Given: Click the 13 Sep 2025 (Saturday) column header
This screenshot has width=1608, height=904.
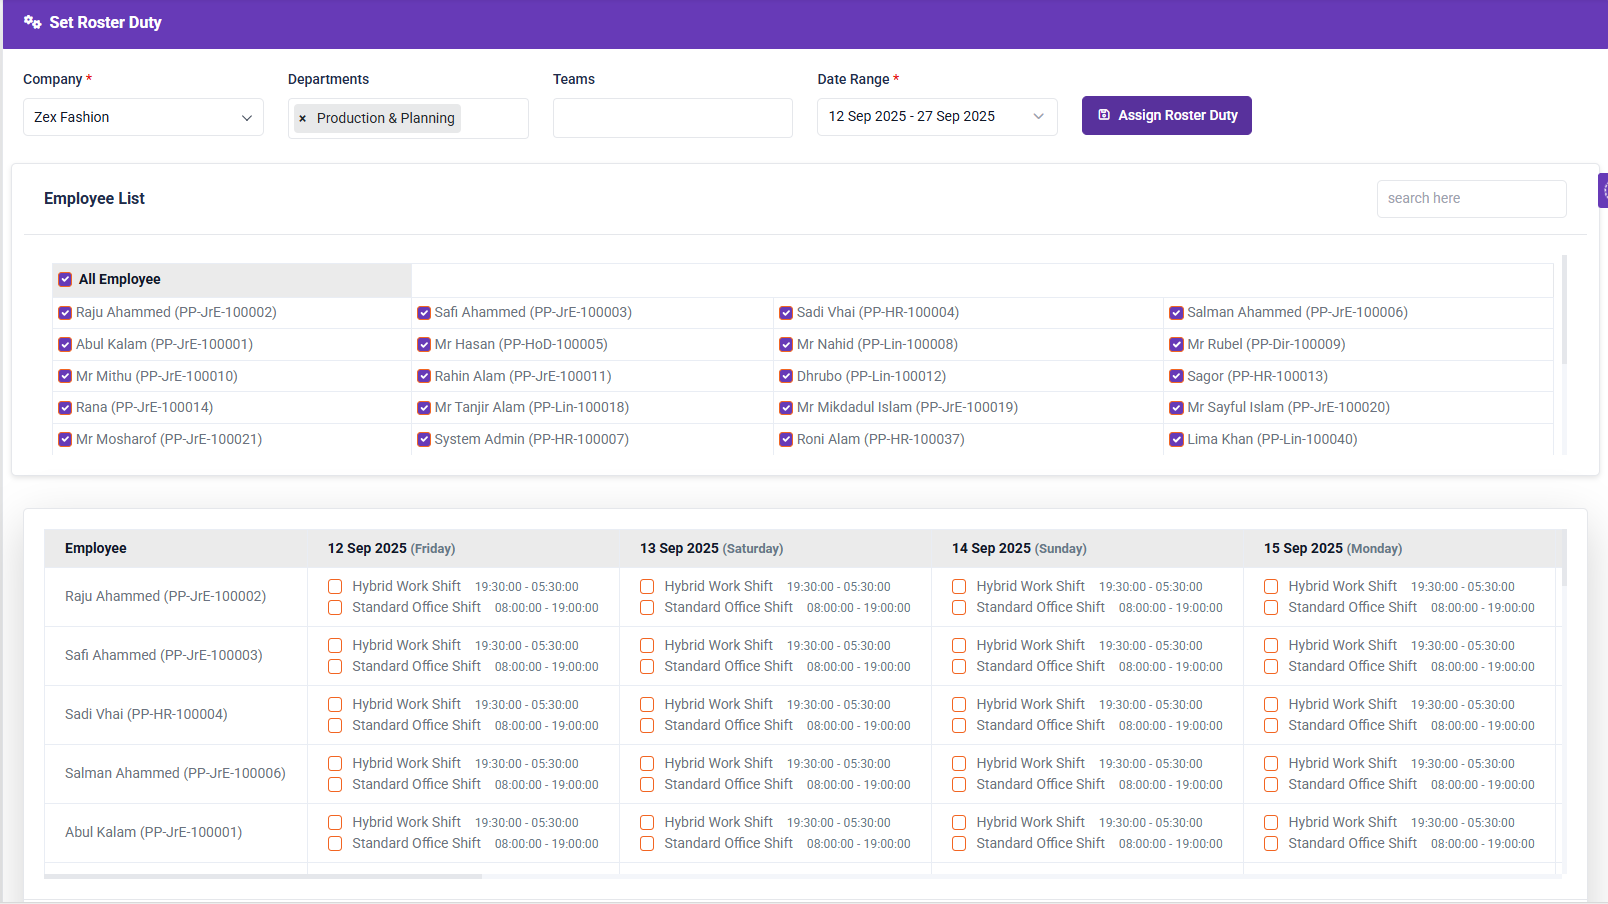Looking at the screenshot, I should click(x=711, y=549).
